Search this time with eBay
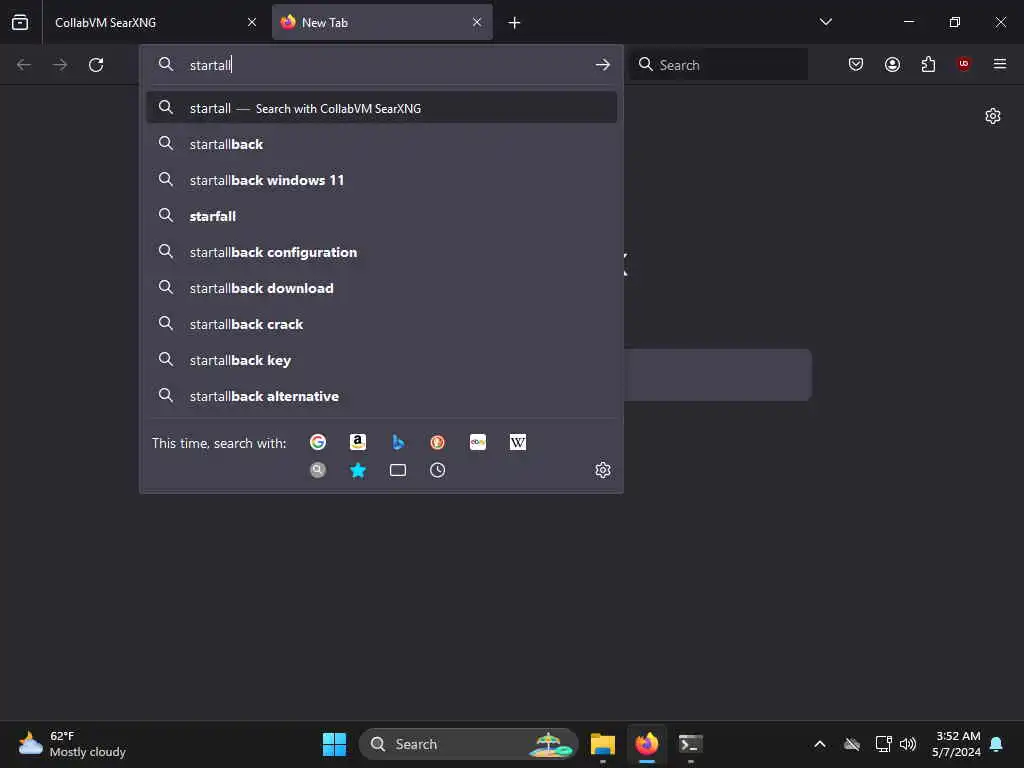This screenshot has width=1024, height=768. [478, 442]
